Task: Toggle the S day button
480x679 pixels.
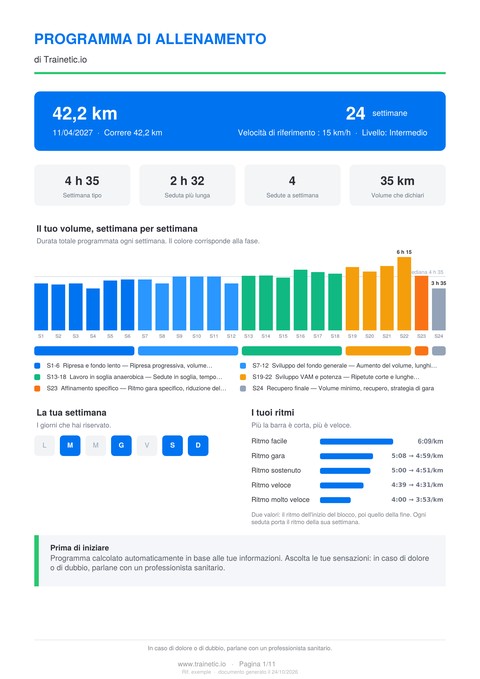Action: [172, 446]
